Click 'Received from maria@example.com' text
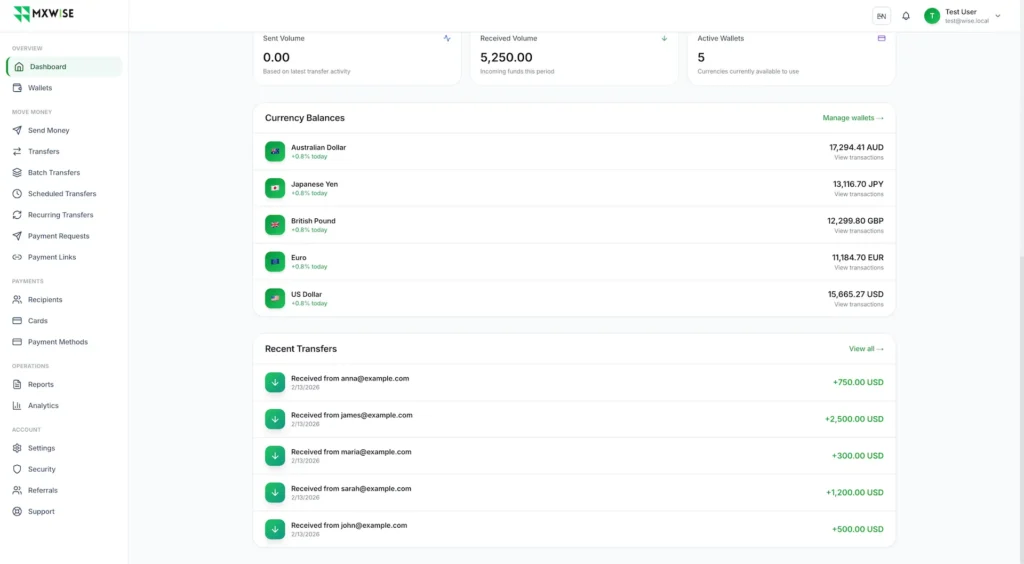Screen dimensions: 1024x564 click(351, 452)
